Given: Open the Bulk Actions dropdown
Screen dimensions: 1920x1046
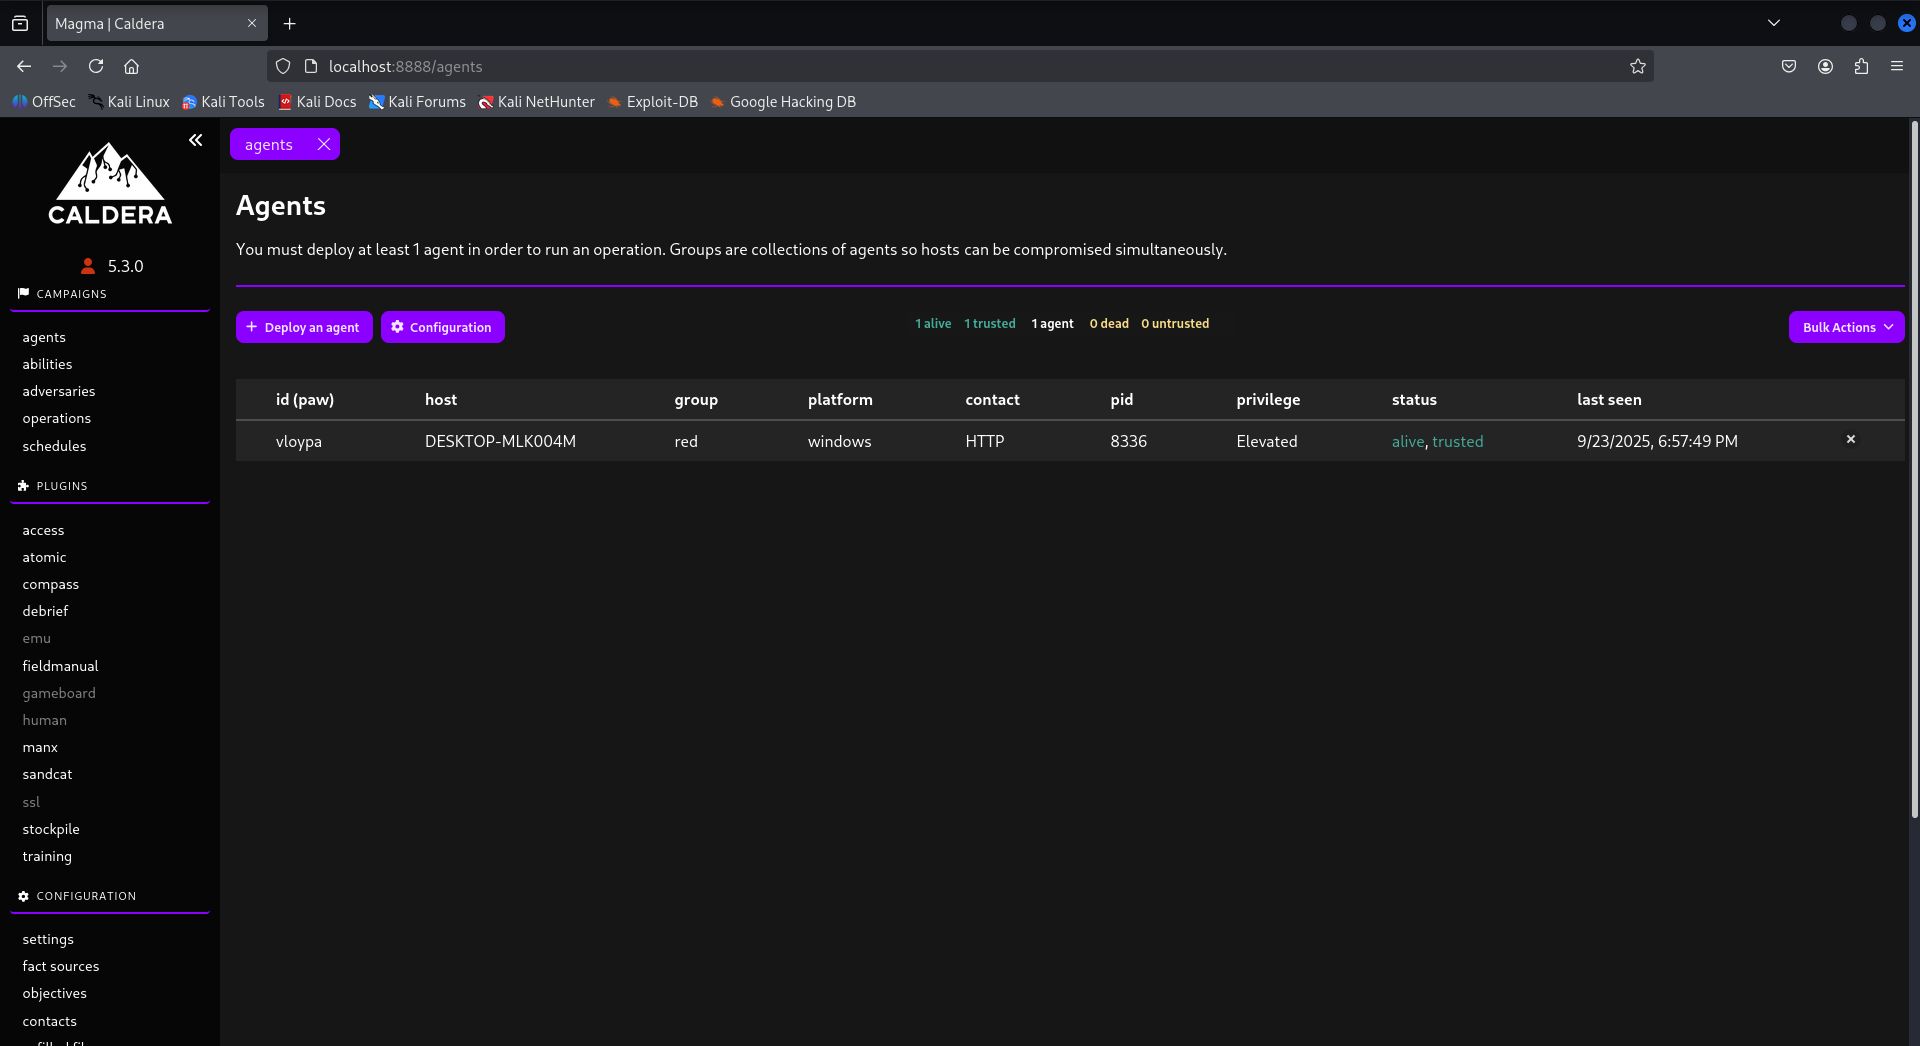Looking at the screenshot, I should pyautogui.click(x=1846, y=327).
